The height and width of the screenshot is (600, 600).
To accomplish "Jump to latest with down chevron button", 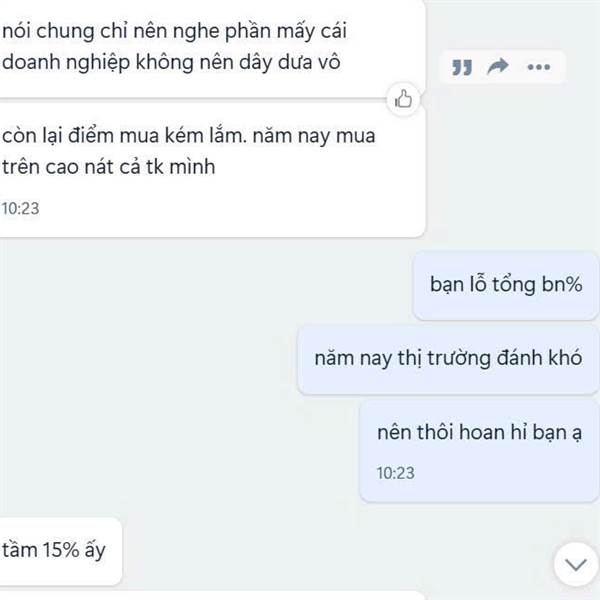I will 576,564.
